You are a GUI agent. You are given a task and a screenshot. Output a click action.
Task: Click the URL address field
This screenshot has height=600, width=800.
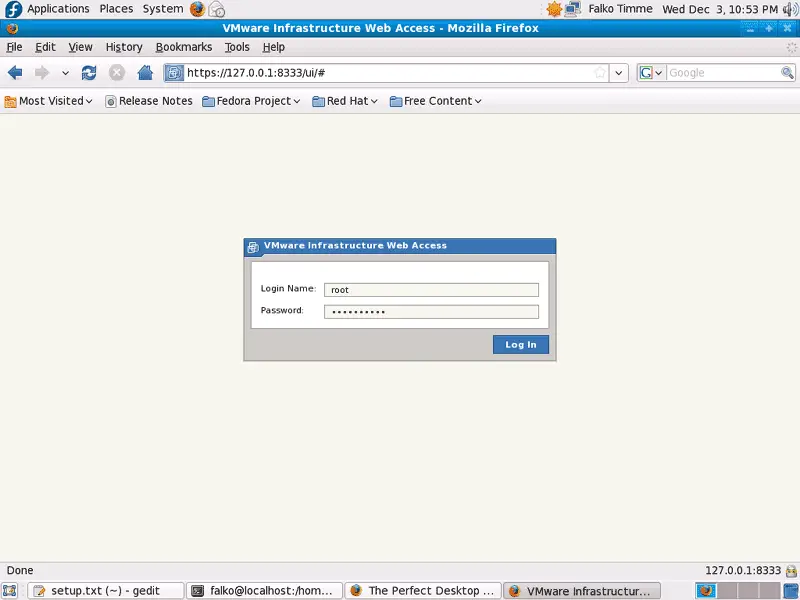tap(388, 73)
